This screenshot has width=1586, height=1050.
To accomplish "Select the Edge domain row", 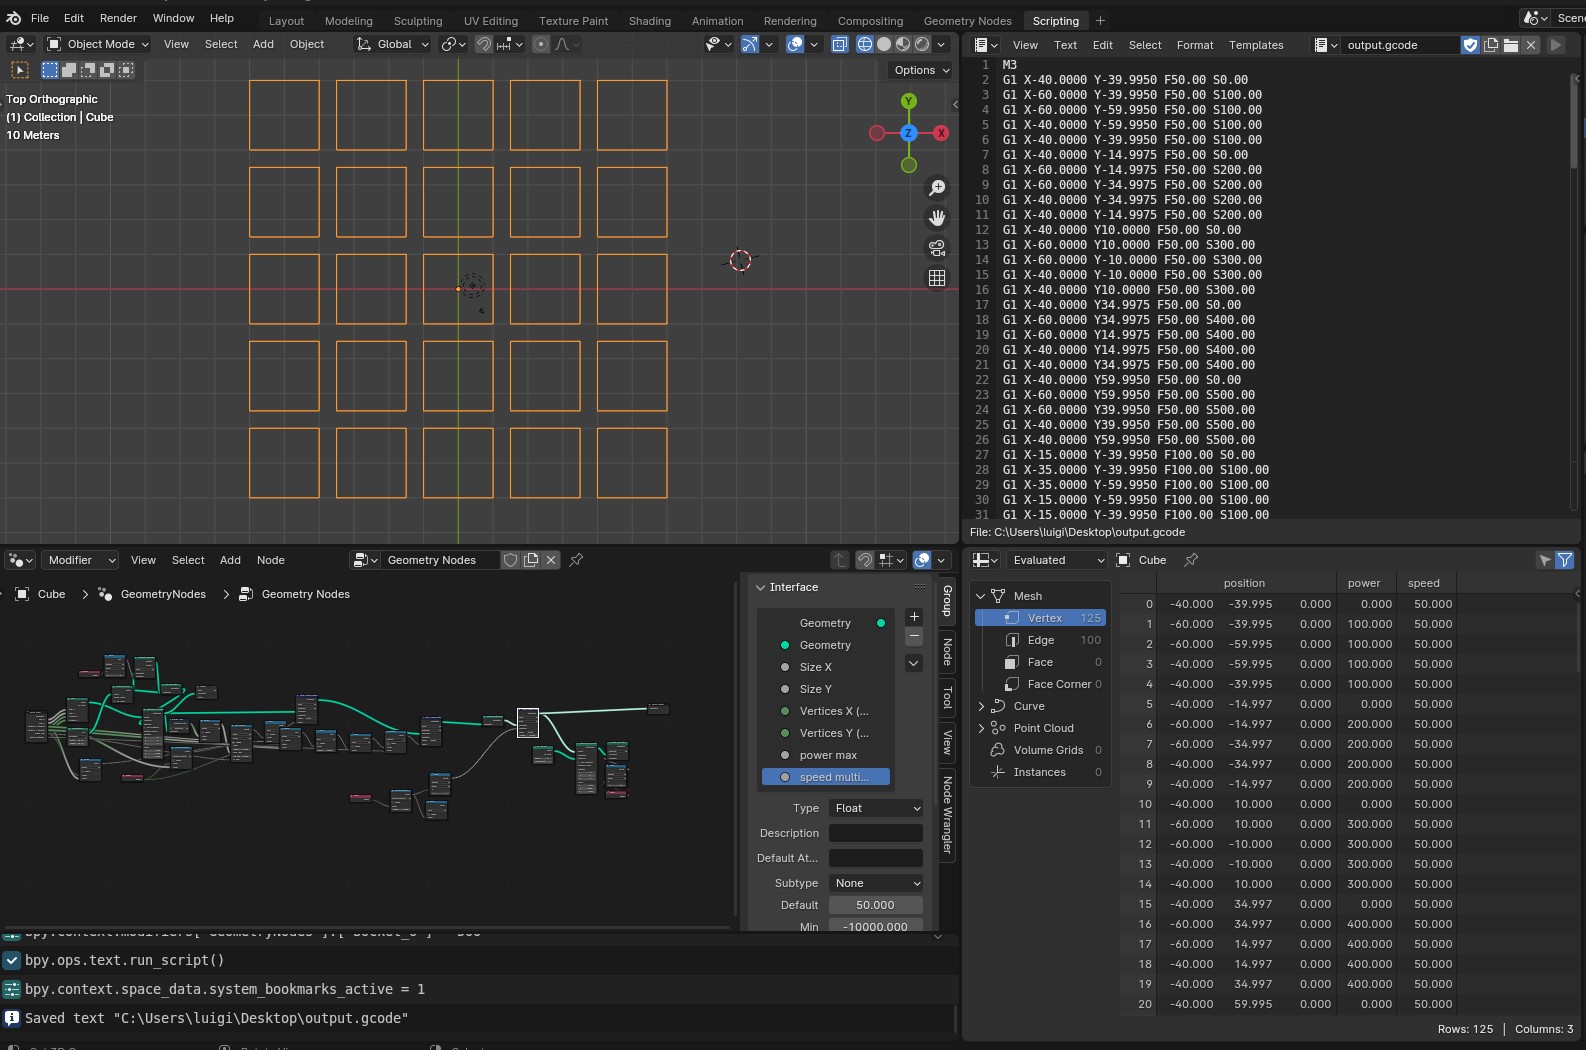I will point(1040,640).
